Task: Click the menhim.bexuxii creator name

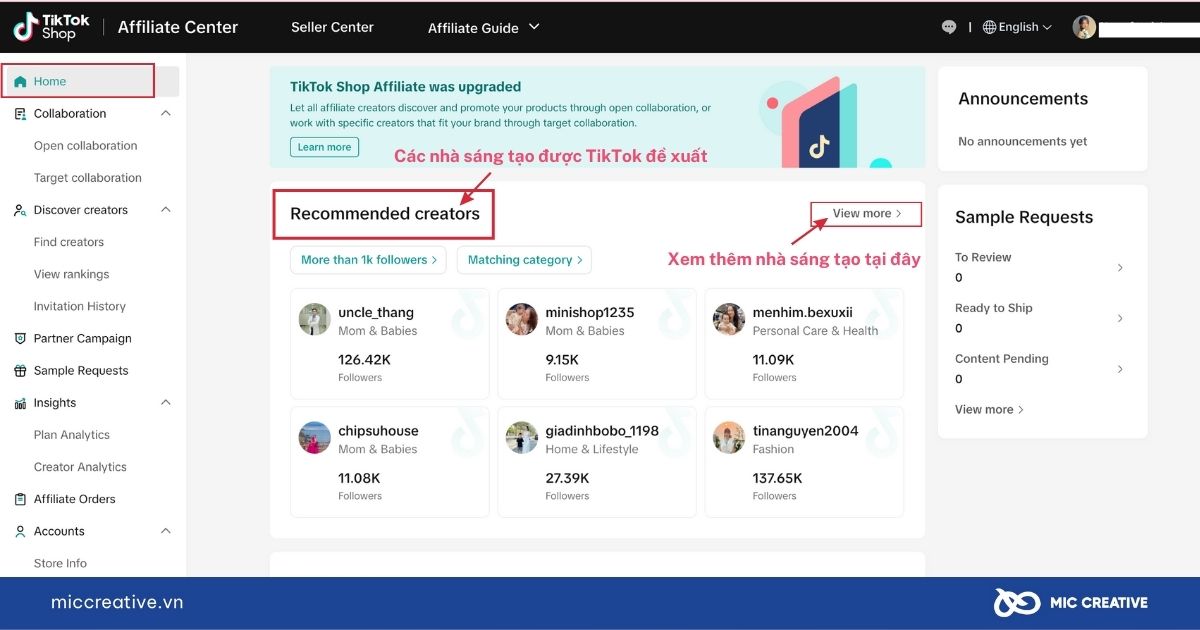Action: [802, 313]
